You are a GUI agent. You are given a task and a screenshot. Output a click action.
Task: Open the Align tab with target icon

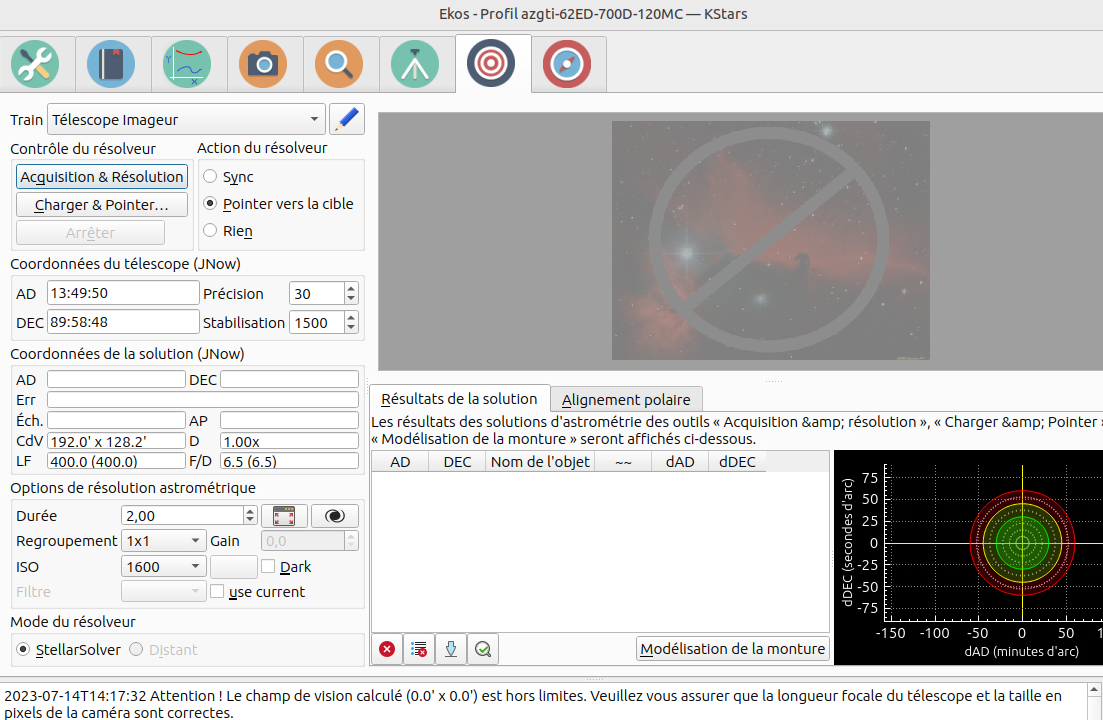click(x=491, y=64)
